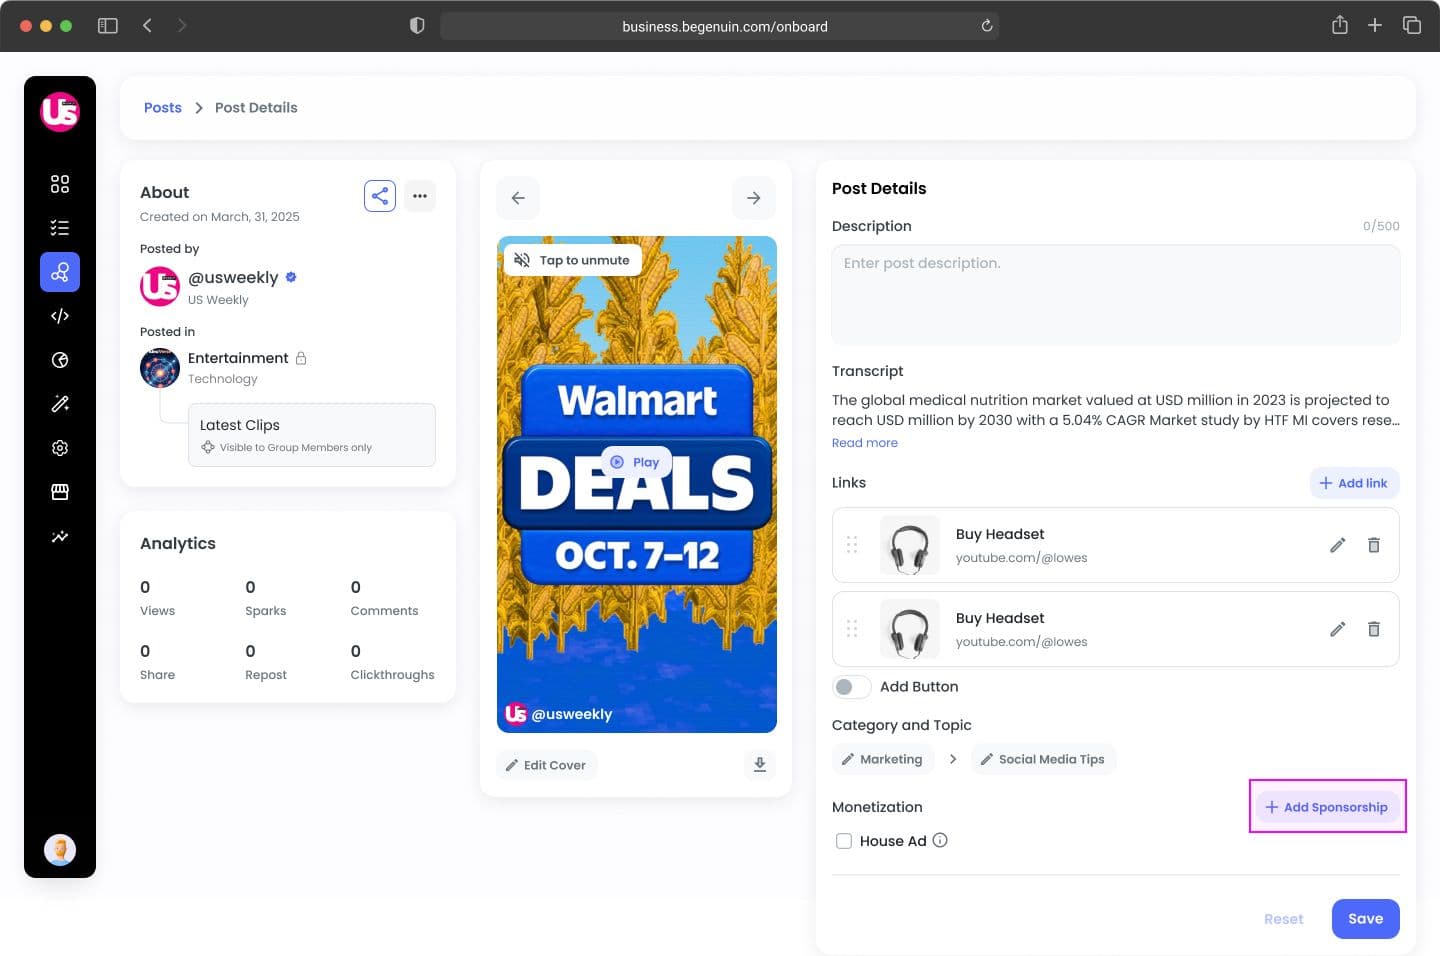Click the lock icon beside Entertainment
Screen dimensions: 1440x956
(x=301, y=358)
